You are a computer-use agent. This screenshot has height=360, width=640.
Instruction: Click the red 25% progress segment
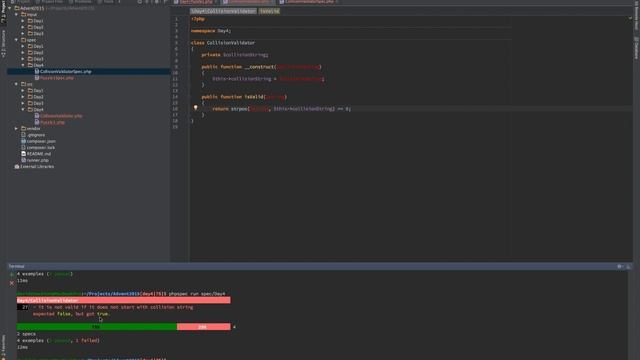(x=203, y=327)
